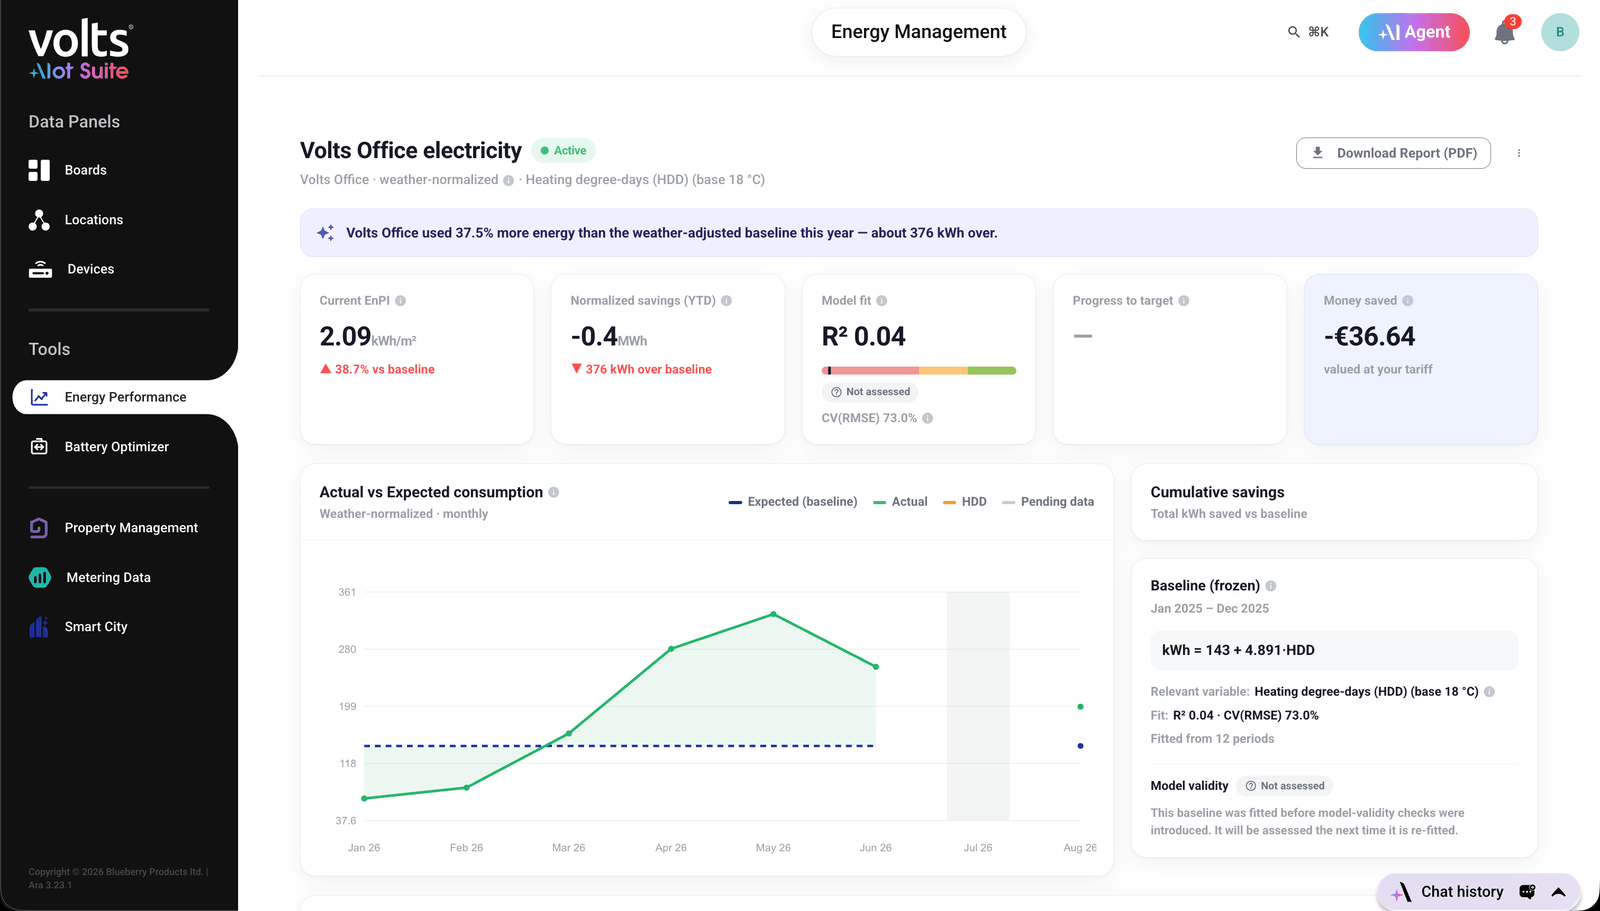The height and width of the screenshot is (911, 1600).
Task: Toggle Expected (baseline) legend series
Action: click(793, 502)
